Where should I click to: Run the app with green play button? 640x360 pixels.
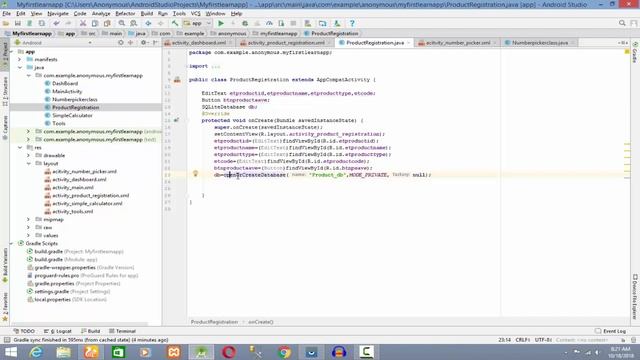[221, 24]
